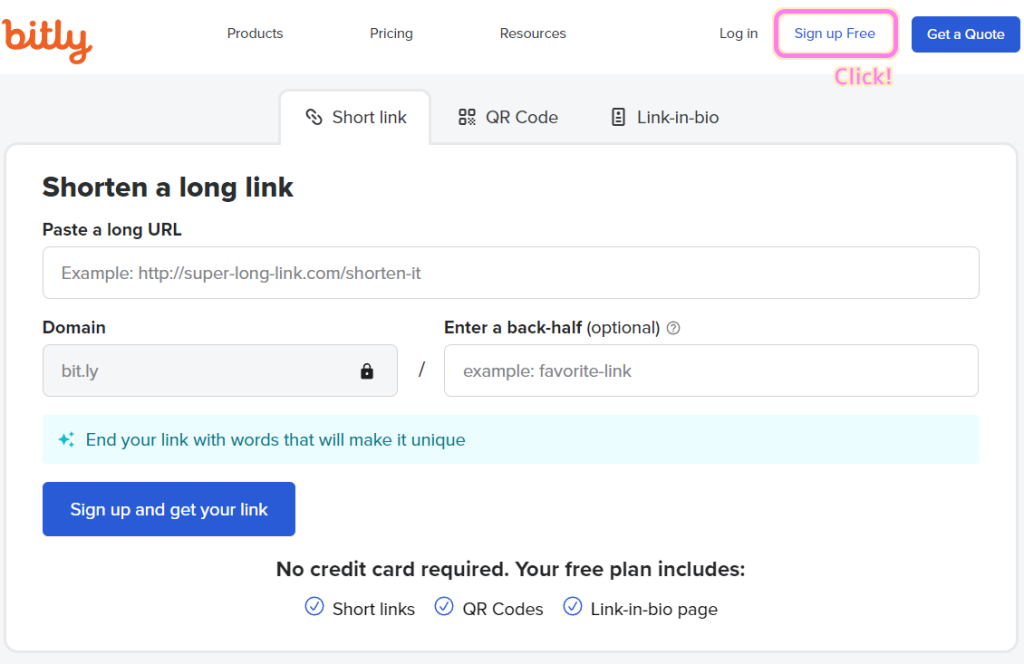
Task: Select the Log in link
Action: coord(738,33)
